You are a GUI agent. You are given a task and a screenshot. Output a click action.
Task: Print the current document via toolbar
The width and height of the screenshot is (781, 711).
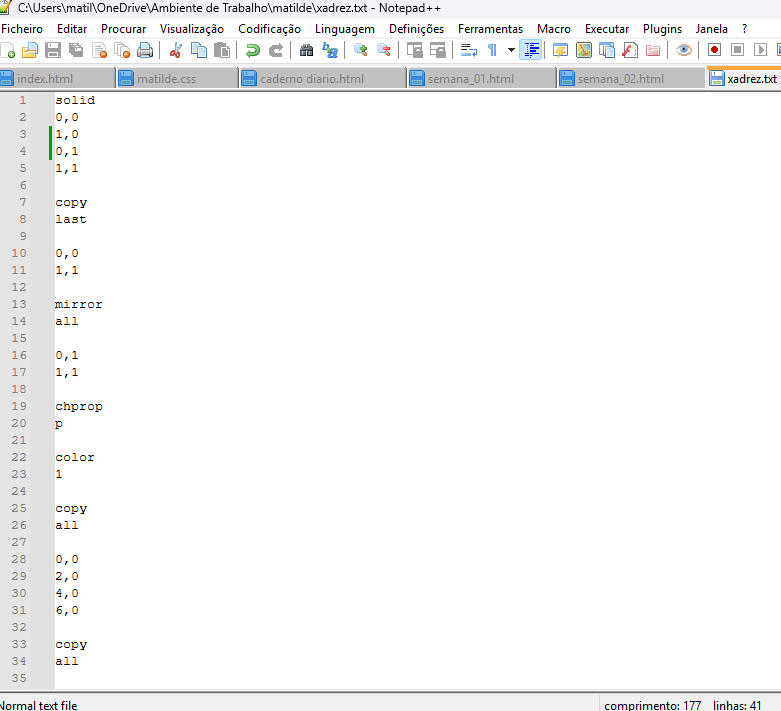point(145,50)
